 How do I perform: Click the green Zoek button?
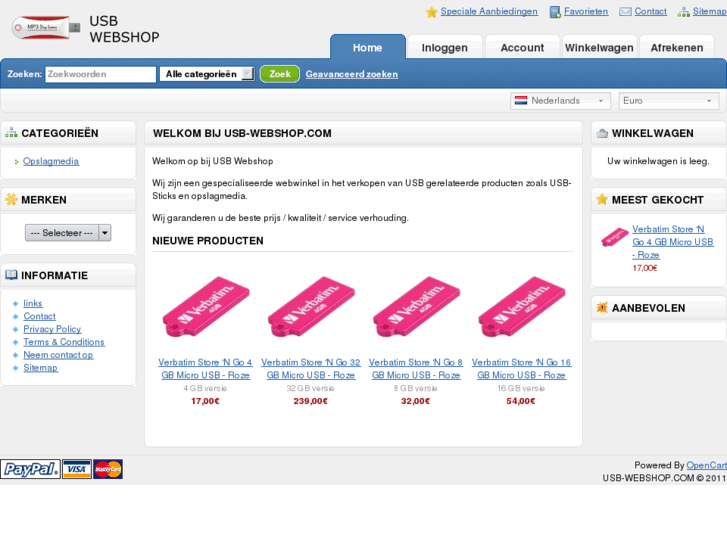[x=280, y=74]
